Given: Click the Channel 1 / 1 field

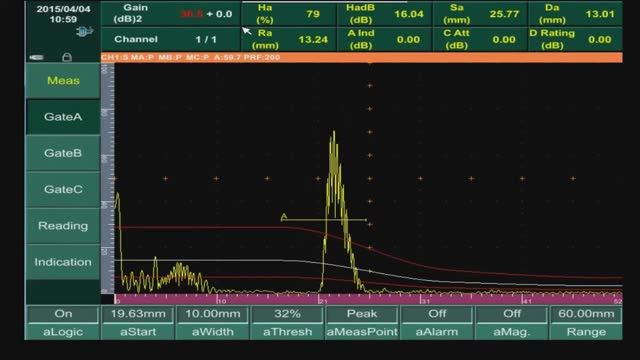Looking at the screenshot, I should (171, 39).
